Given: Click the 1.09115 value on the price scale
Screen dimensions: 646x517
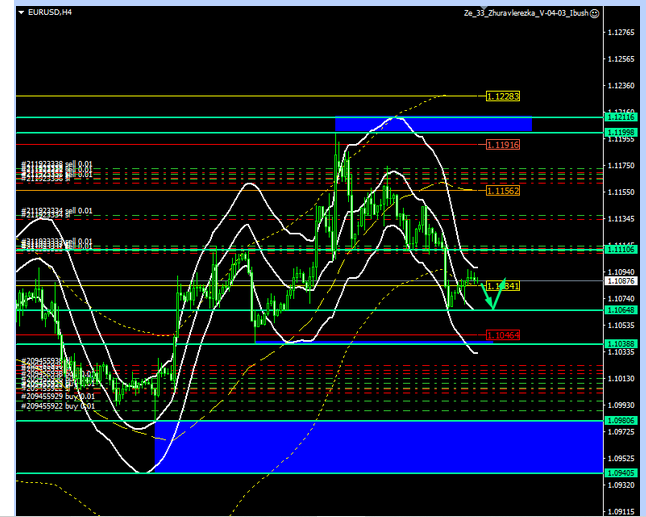Looking at the screenshot, I should 621,512.
